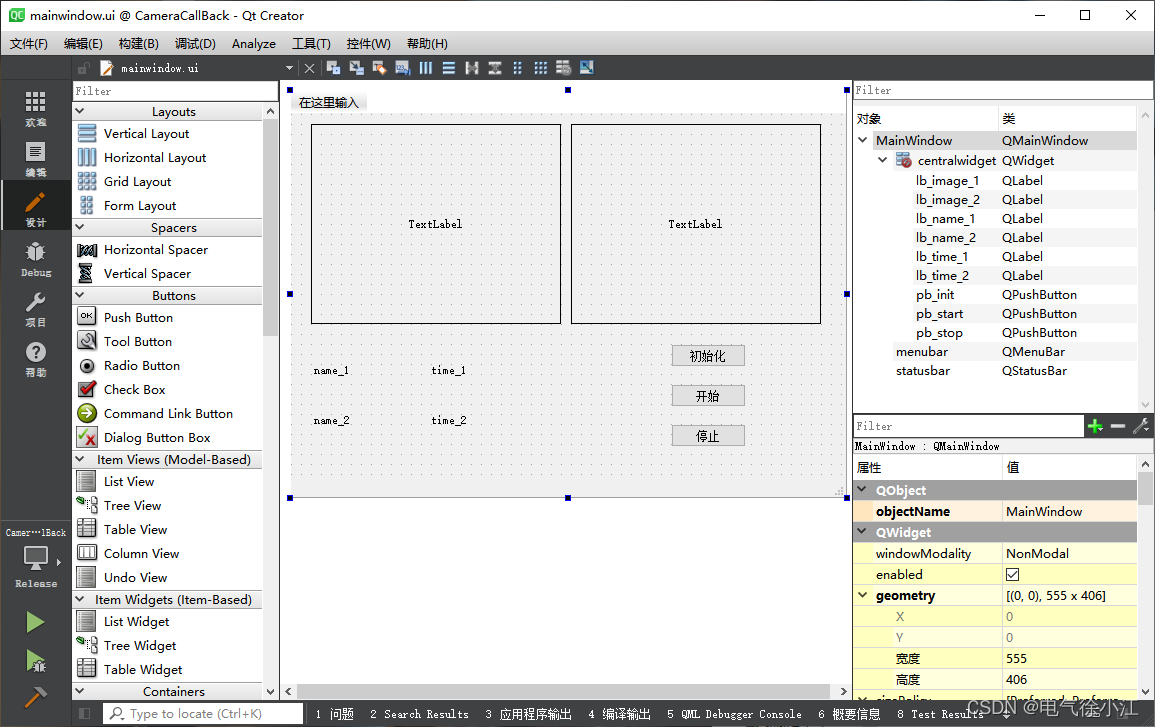This screenshot has height=727, width=1155.
Task: Open the 构建(B) menu
Action: point(138,43)
